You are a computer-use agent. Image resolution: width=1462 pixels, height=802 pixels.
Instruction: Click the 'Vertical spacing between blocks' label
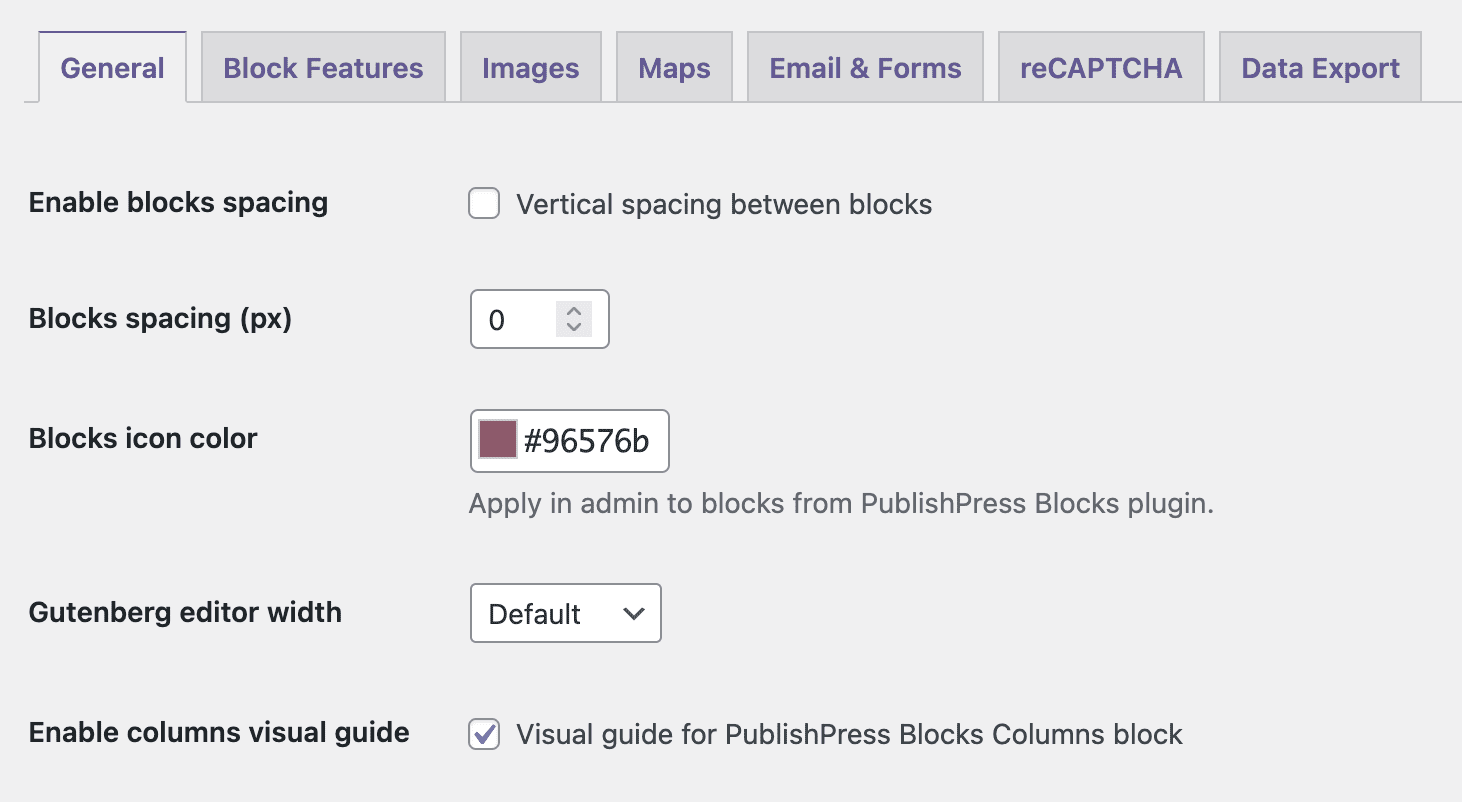pyautogui.click(x=724, y=205)
